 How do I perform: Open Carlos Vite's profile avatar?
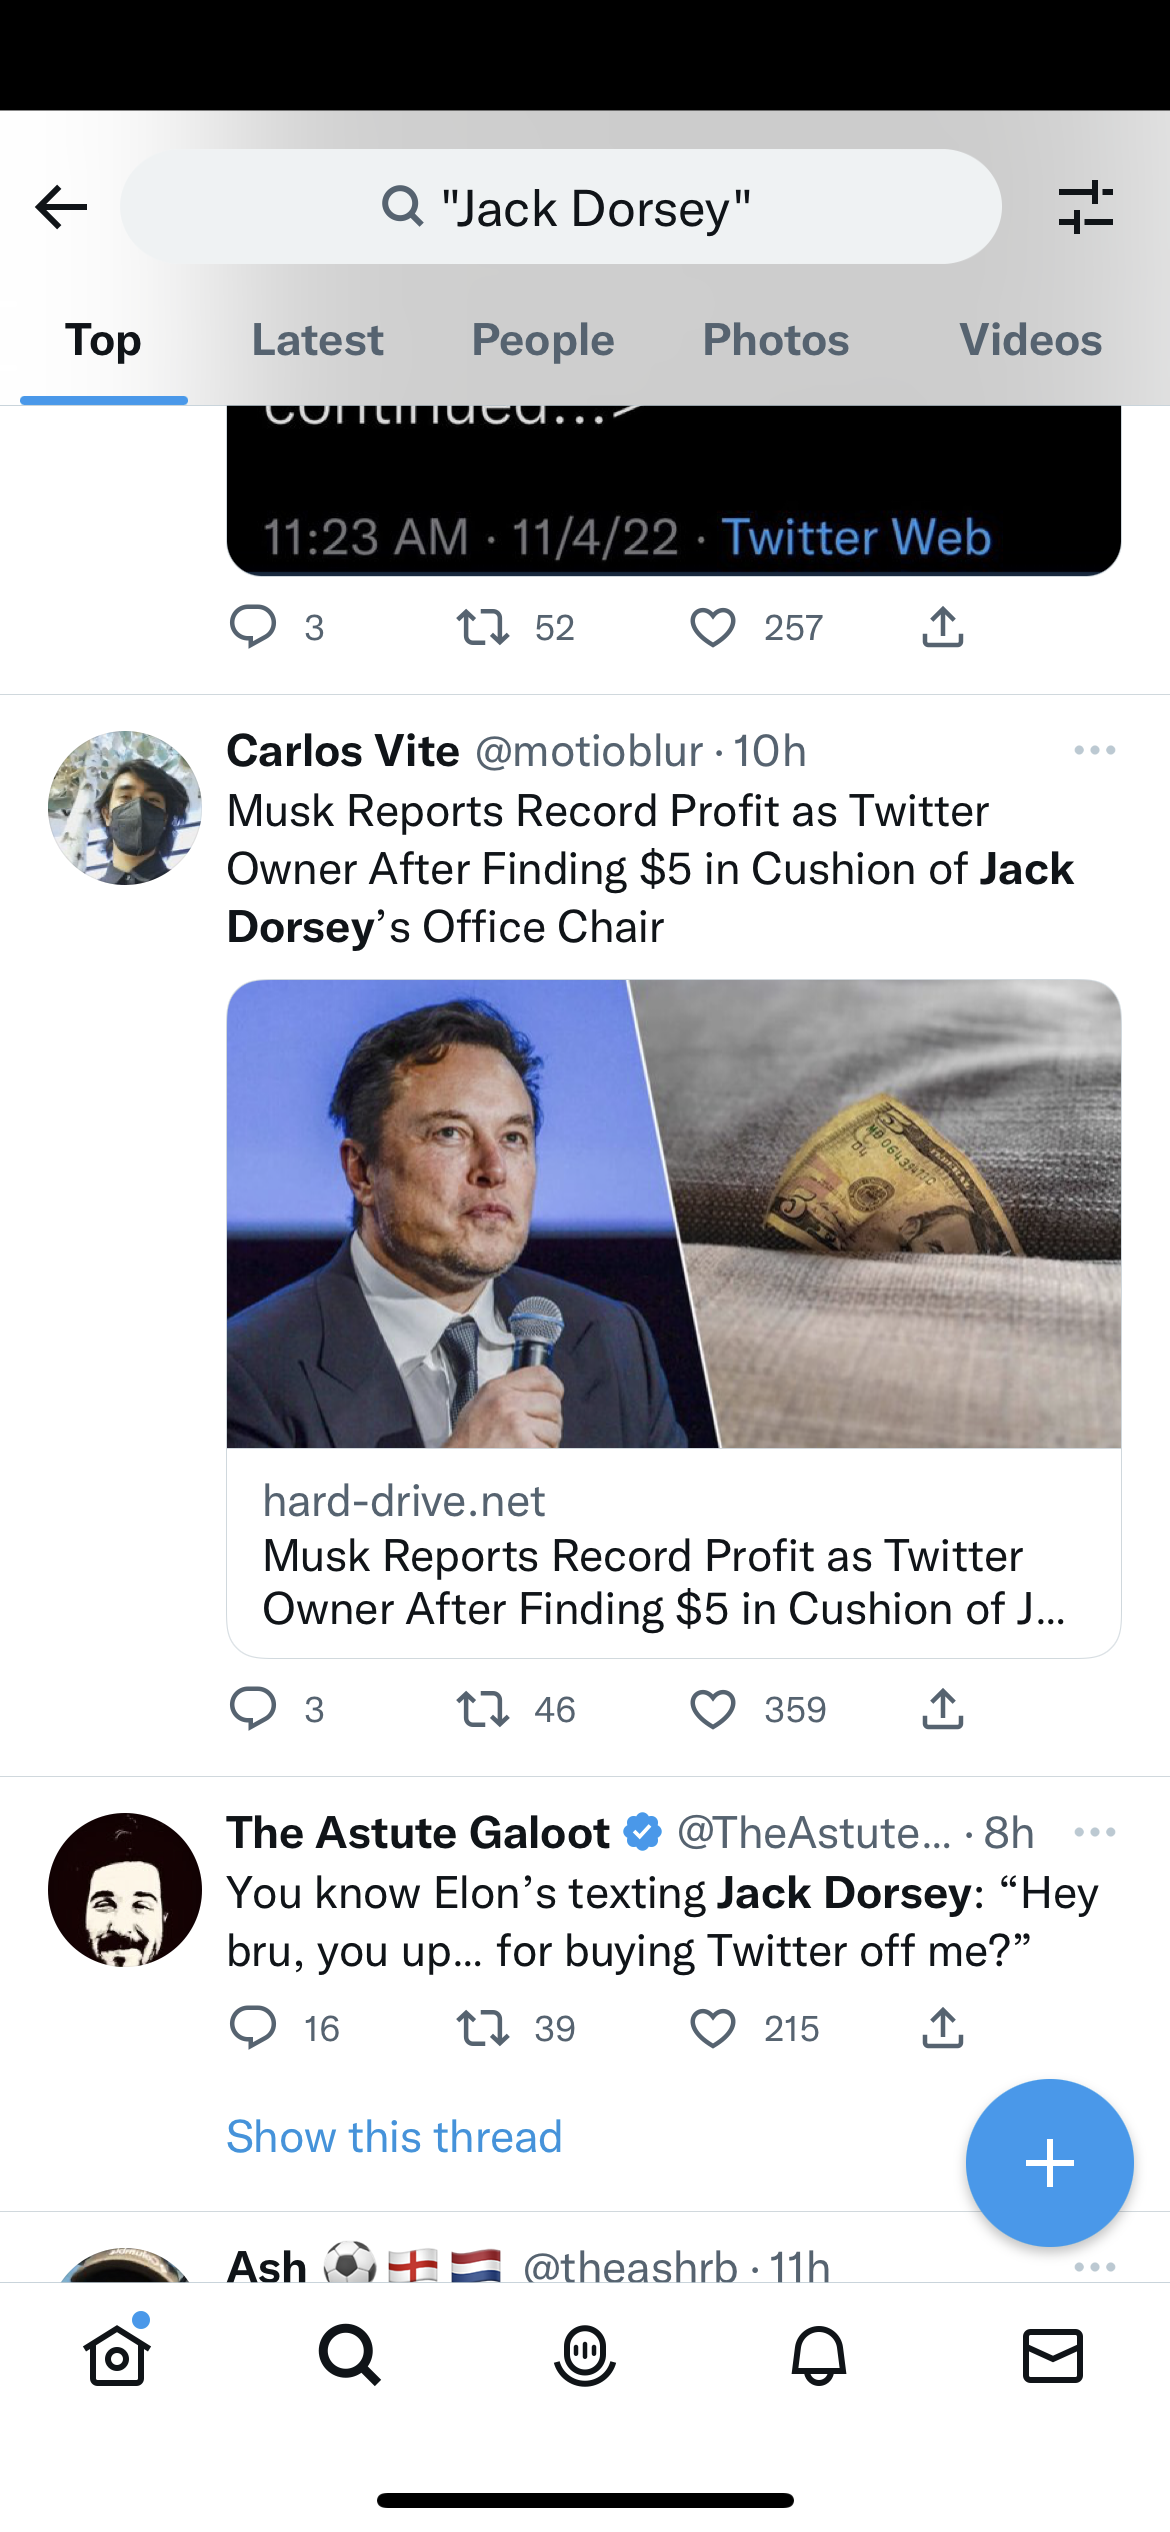pos(125,808)
